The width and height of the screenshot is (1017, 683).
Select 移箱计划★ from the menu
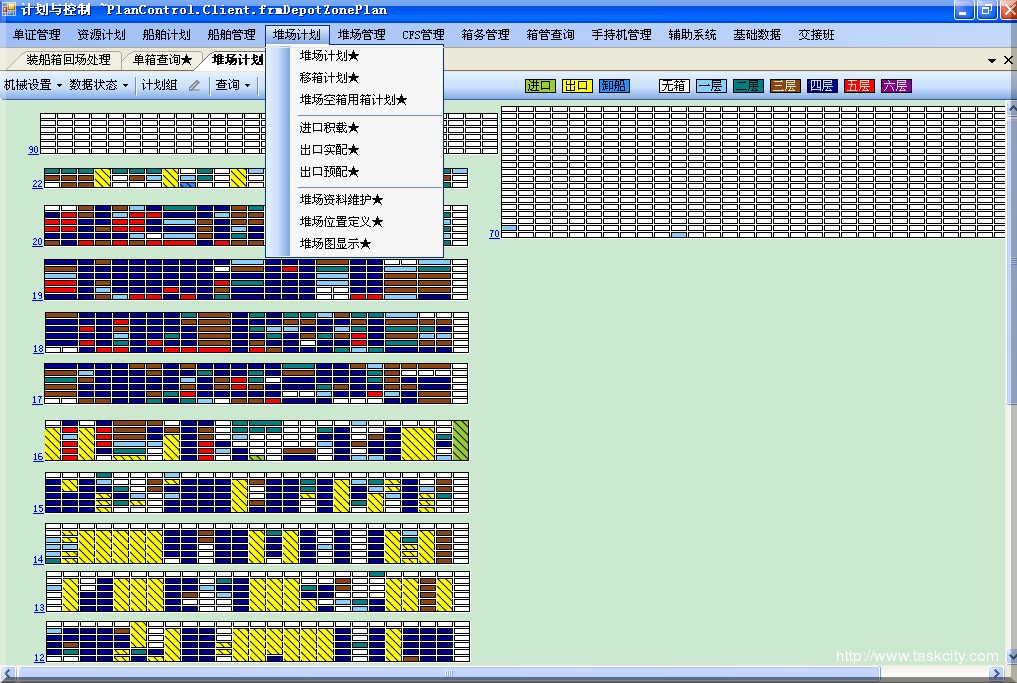coord(329,78)
